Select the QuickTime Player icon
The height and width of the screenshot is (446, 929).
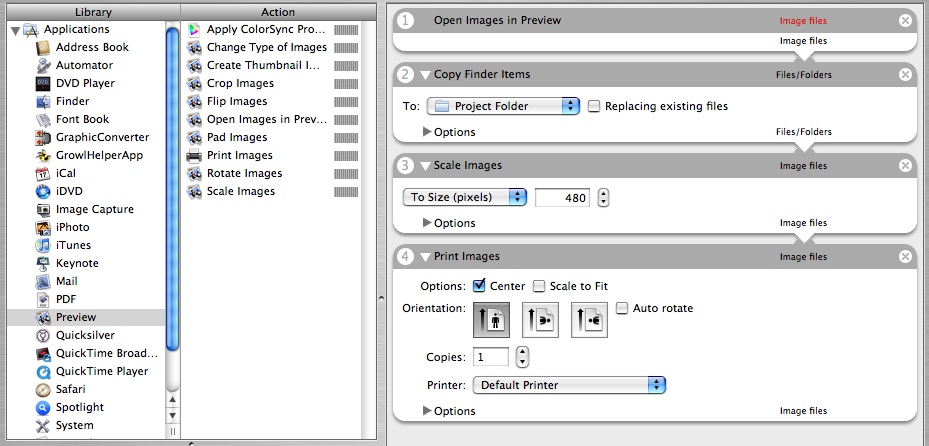43,371
